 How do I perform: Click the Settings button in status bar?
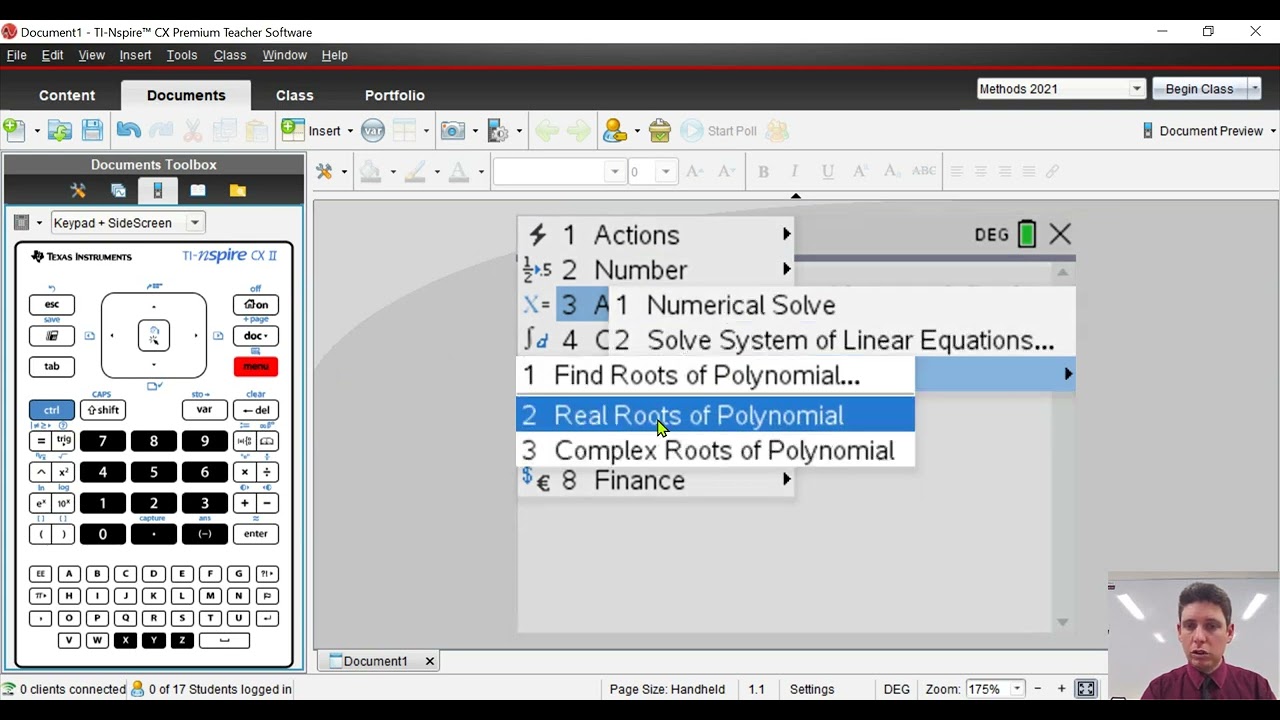tap(812, 689)
